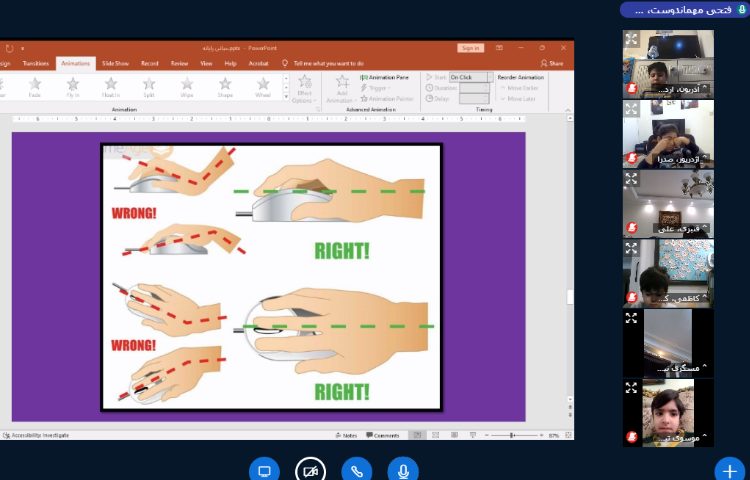750x480 pixels.
Task: Adjust the zoom slider in status bar
Action: [513, 436]
